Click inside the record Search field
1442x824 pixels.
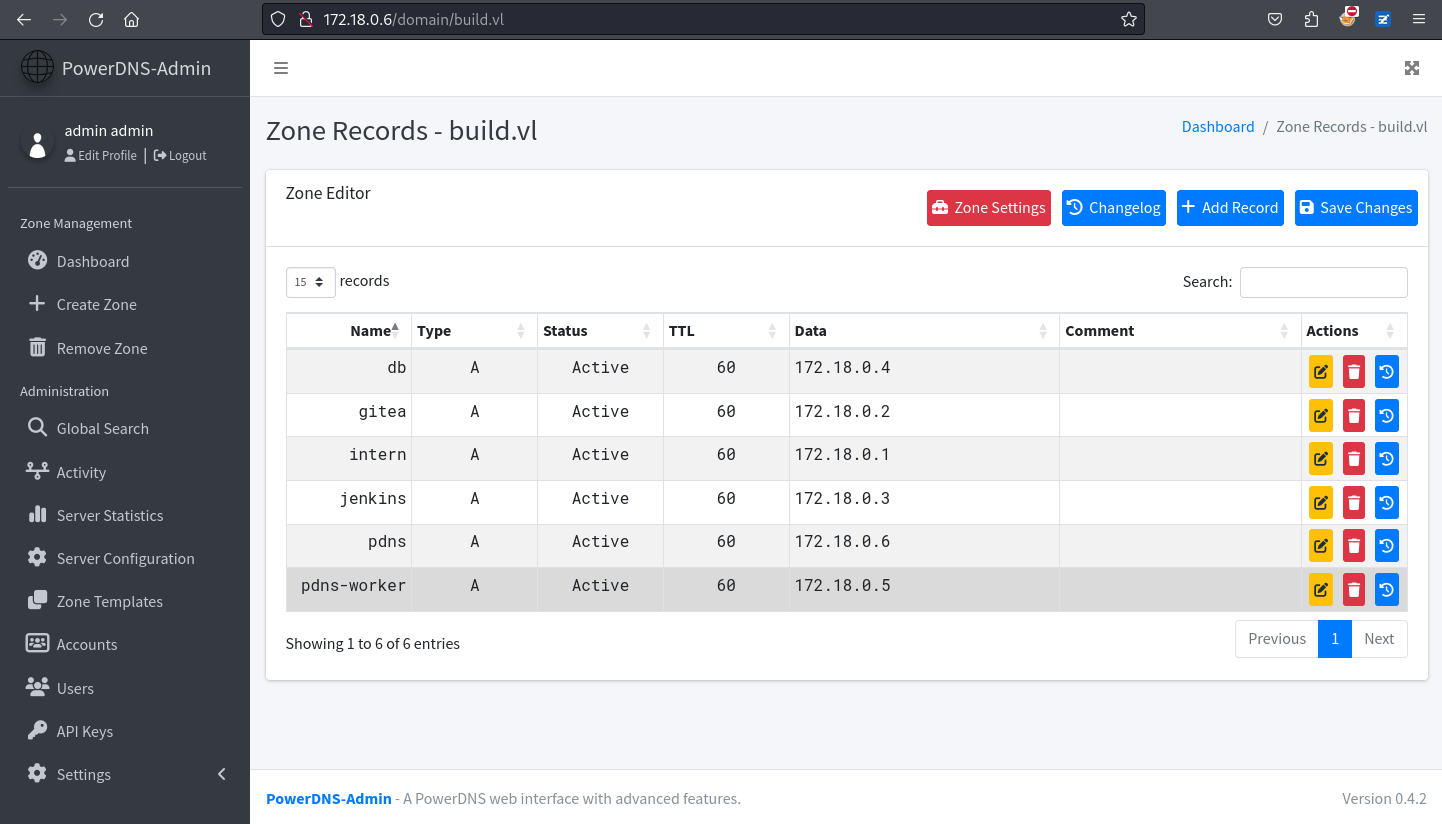tap(1323, 282)
